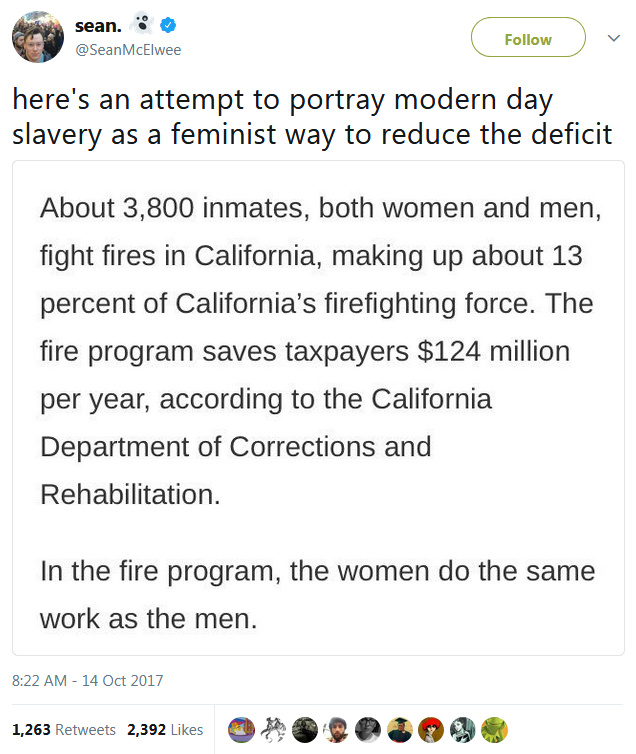Image resolution: width=636 pixels, height=754 pixels.
Task: Click the blue verified badge
Action: coord(168,25)
